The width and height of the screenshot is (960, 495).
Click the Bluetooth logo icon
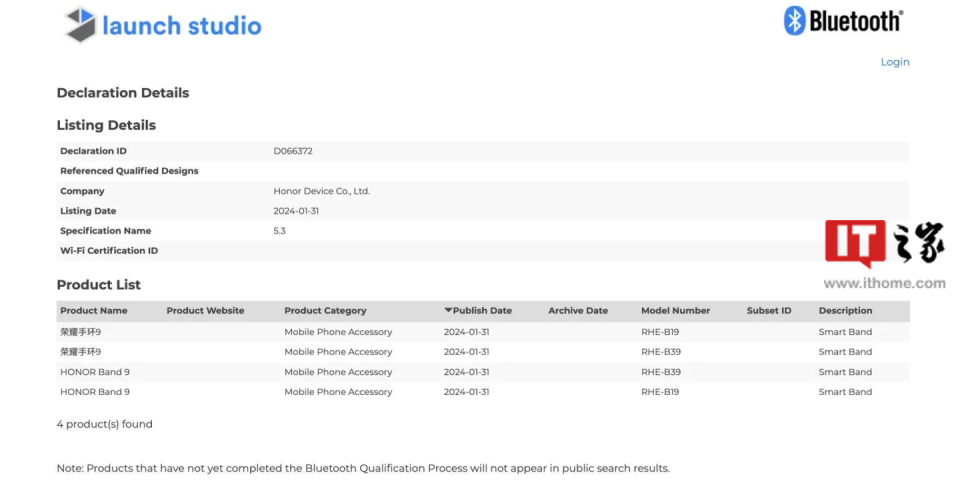click(x=795, y=21)
